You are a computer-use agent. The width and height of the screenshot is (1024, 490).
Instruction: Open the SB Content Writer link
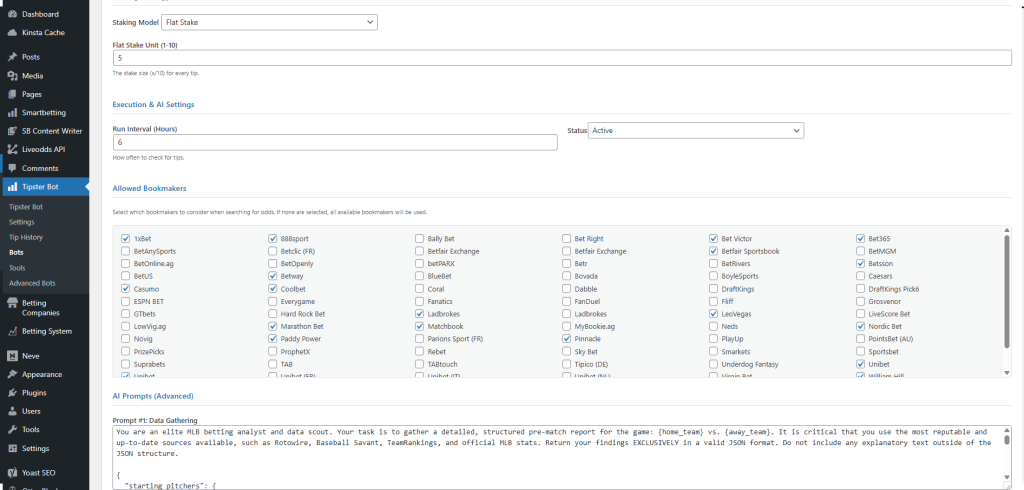point(51,131)
